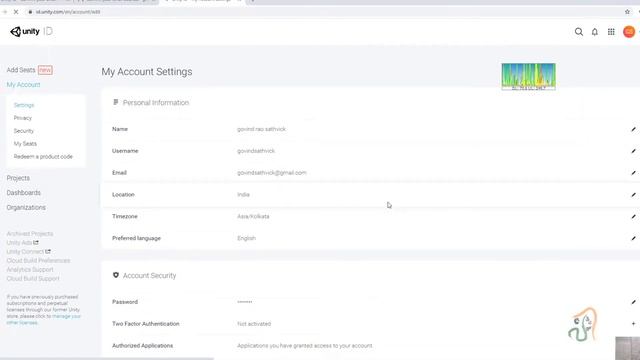Open the Security sub-item

pyautogui.click(x=23, y=131)
